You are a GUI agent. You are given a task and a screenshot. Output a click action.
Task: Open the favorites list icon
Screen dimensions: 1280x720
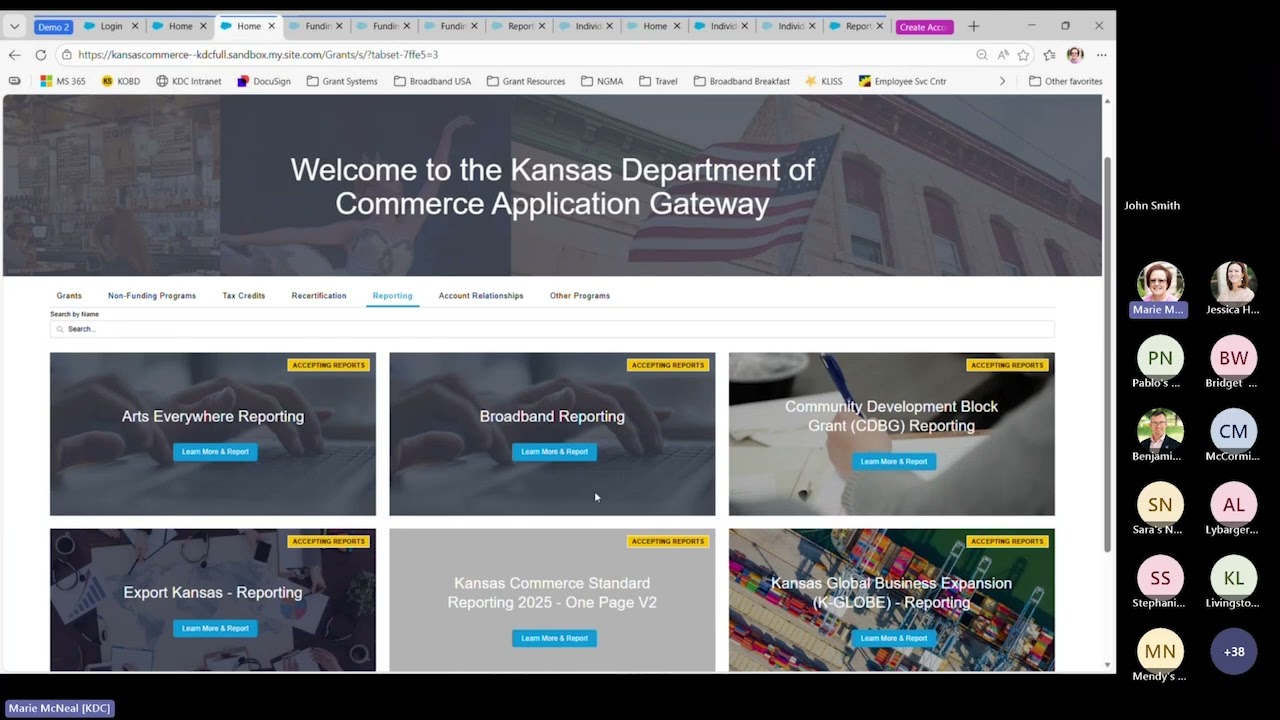point(1049,55)
